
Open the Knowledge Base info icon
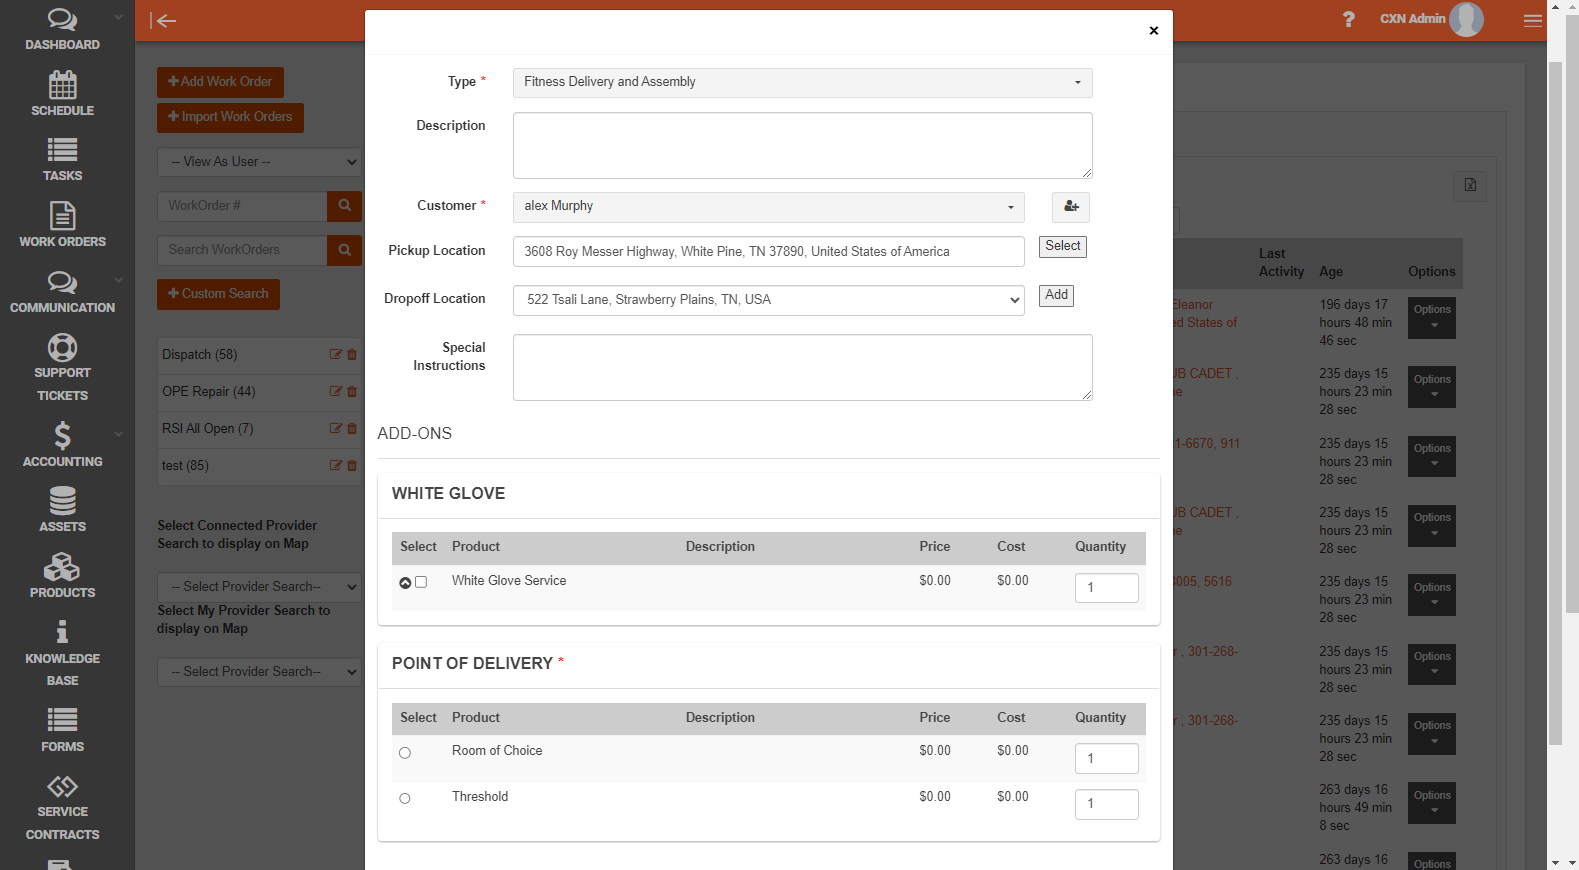pos(62,632)
